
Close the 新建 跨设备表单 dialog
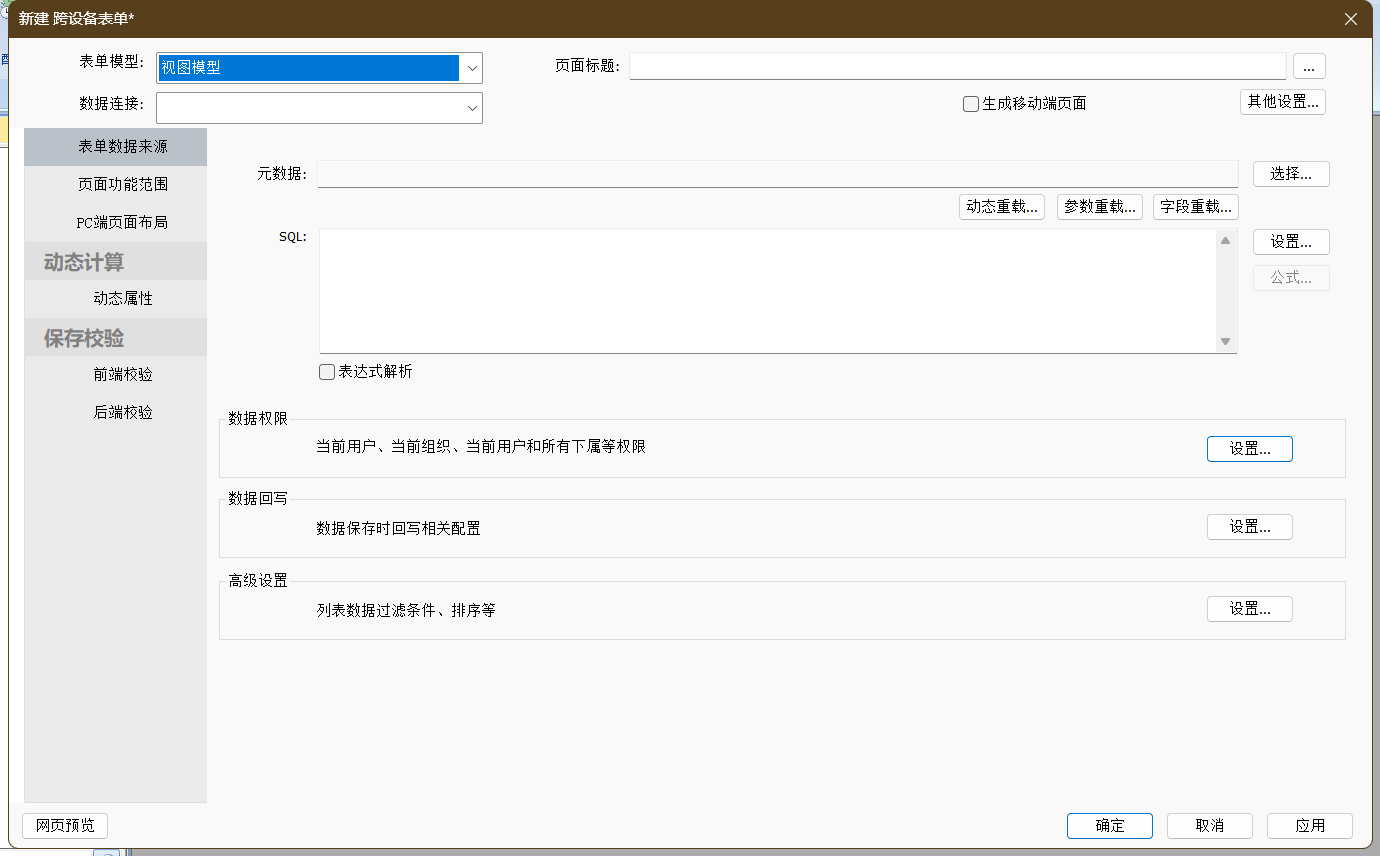(x=1351, y=19)
